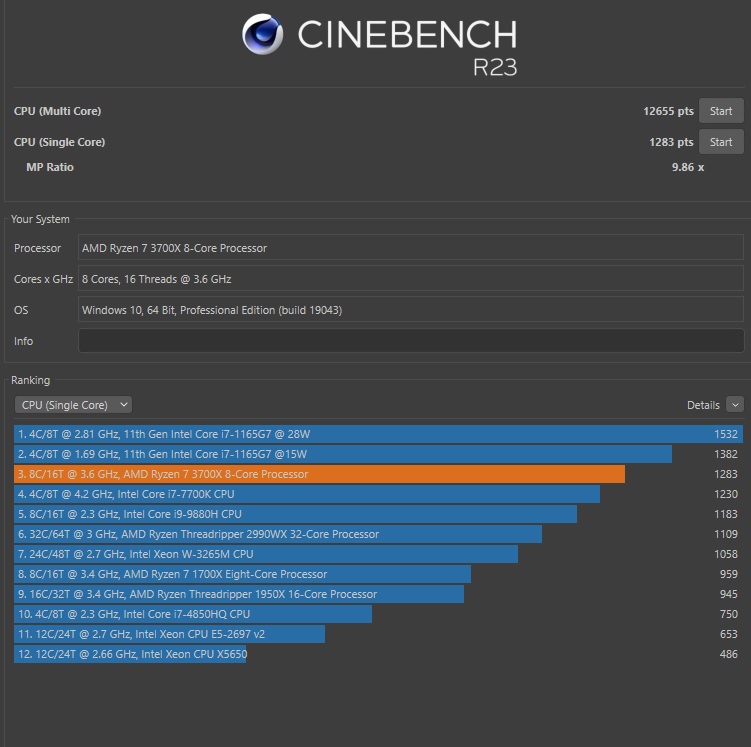The width and height of the screenshot is (751, 747).
Task: Select ranking row Threadripper 2990WX
Action: click(x=378, y=534)
